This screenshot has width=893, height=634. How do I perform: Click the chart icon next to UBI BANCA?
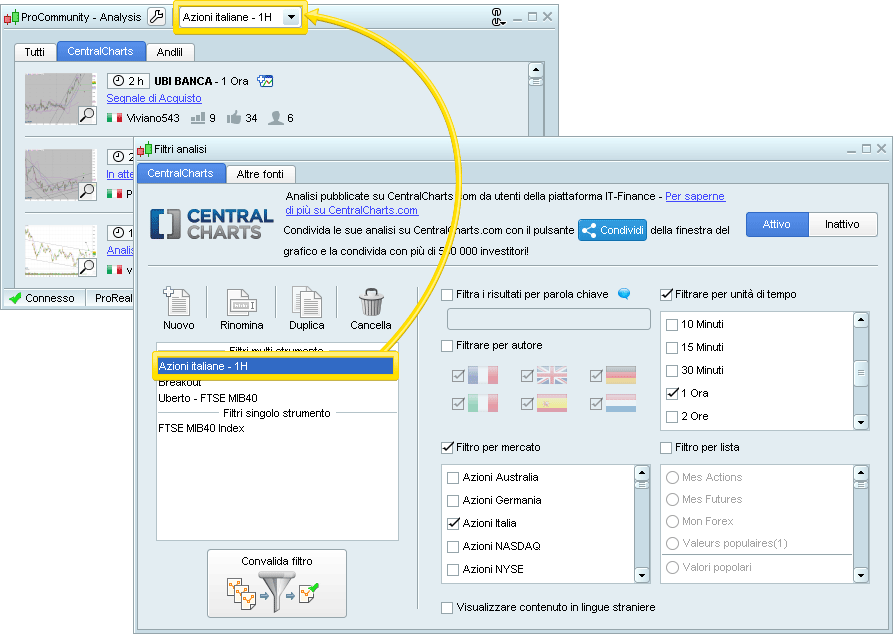[x=265, y=81]
